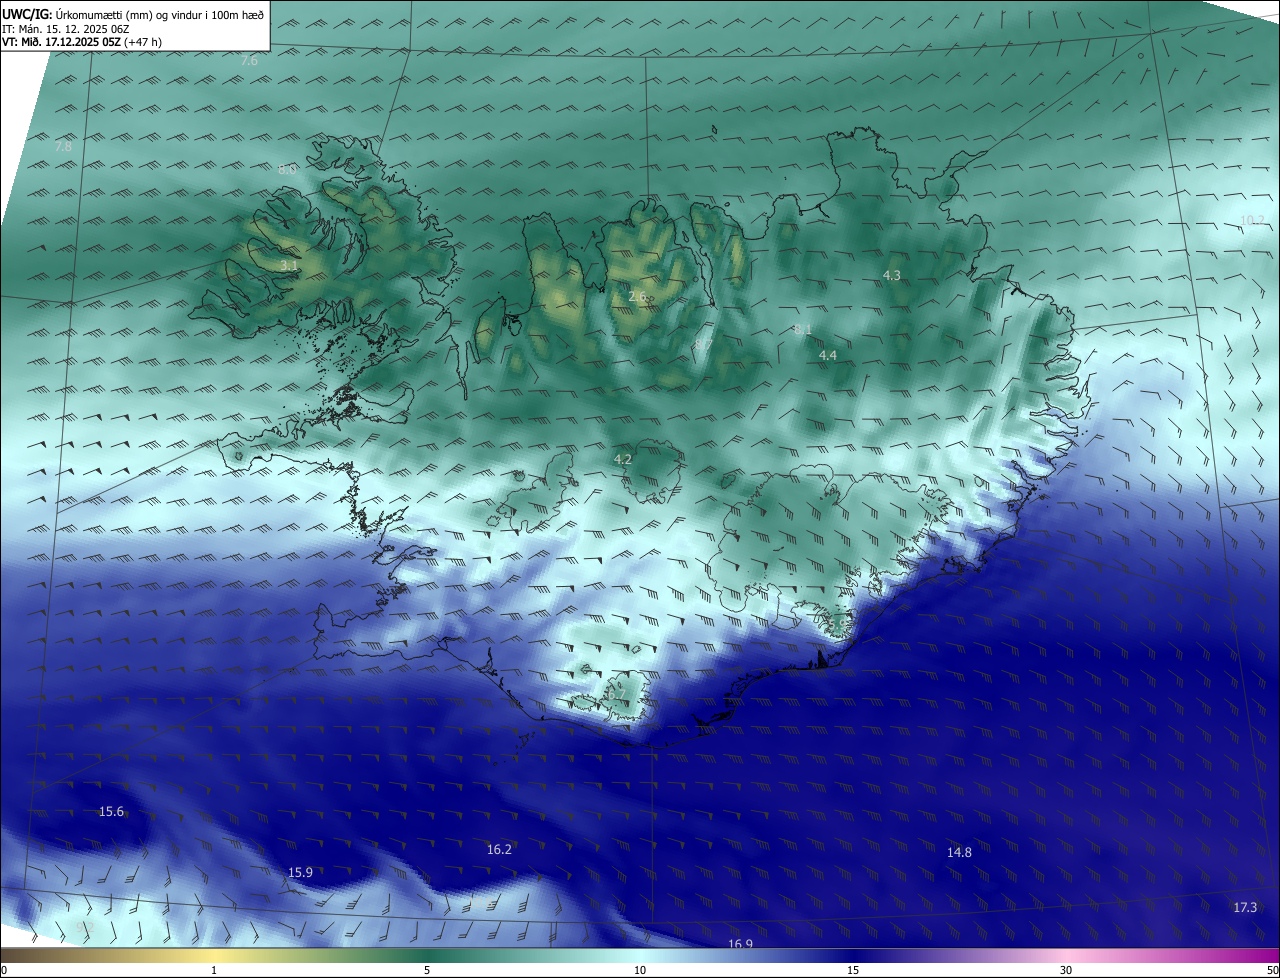Click the 10 tick on the color scale

click(640, 970)
